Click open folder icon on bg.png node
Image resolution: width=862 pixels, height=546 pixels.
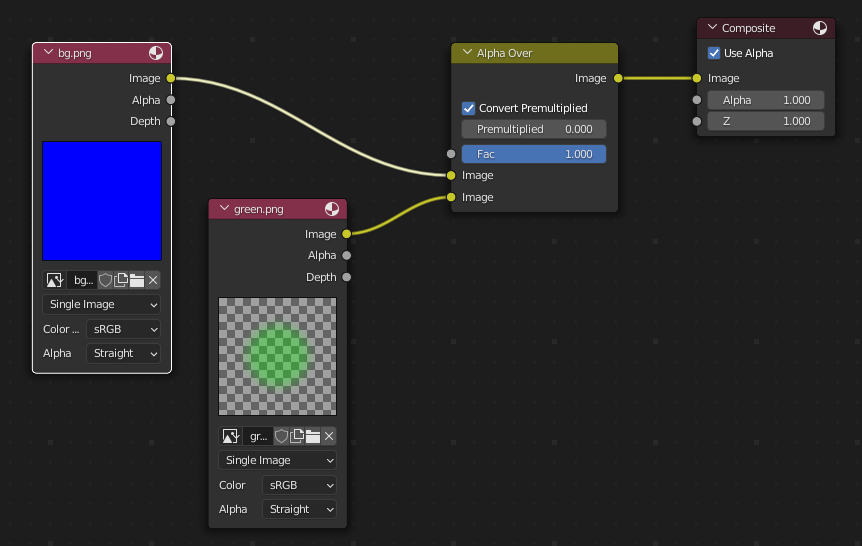point(137,280)
